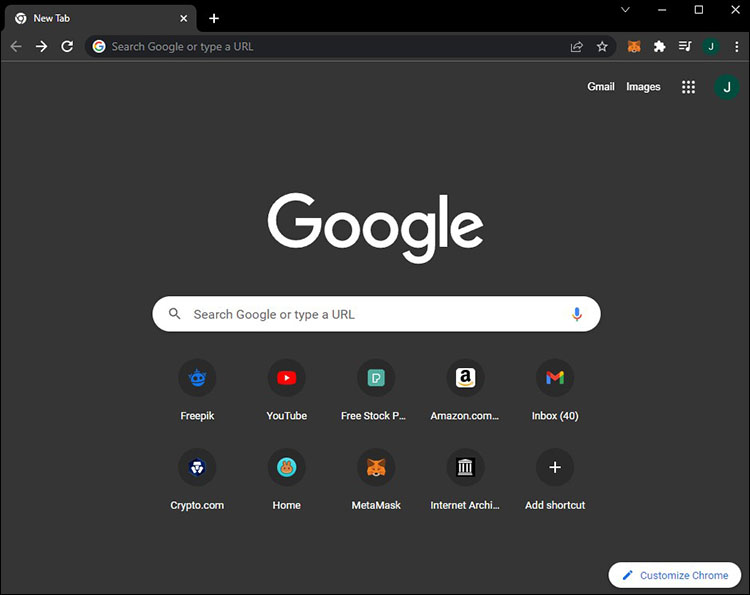Click the back navigation arrow
This screenshot has height=595, width=750.
tap(16, 46)
